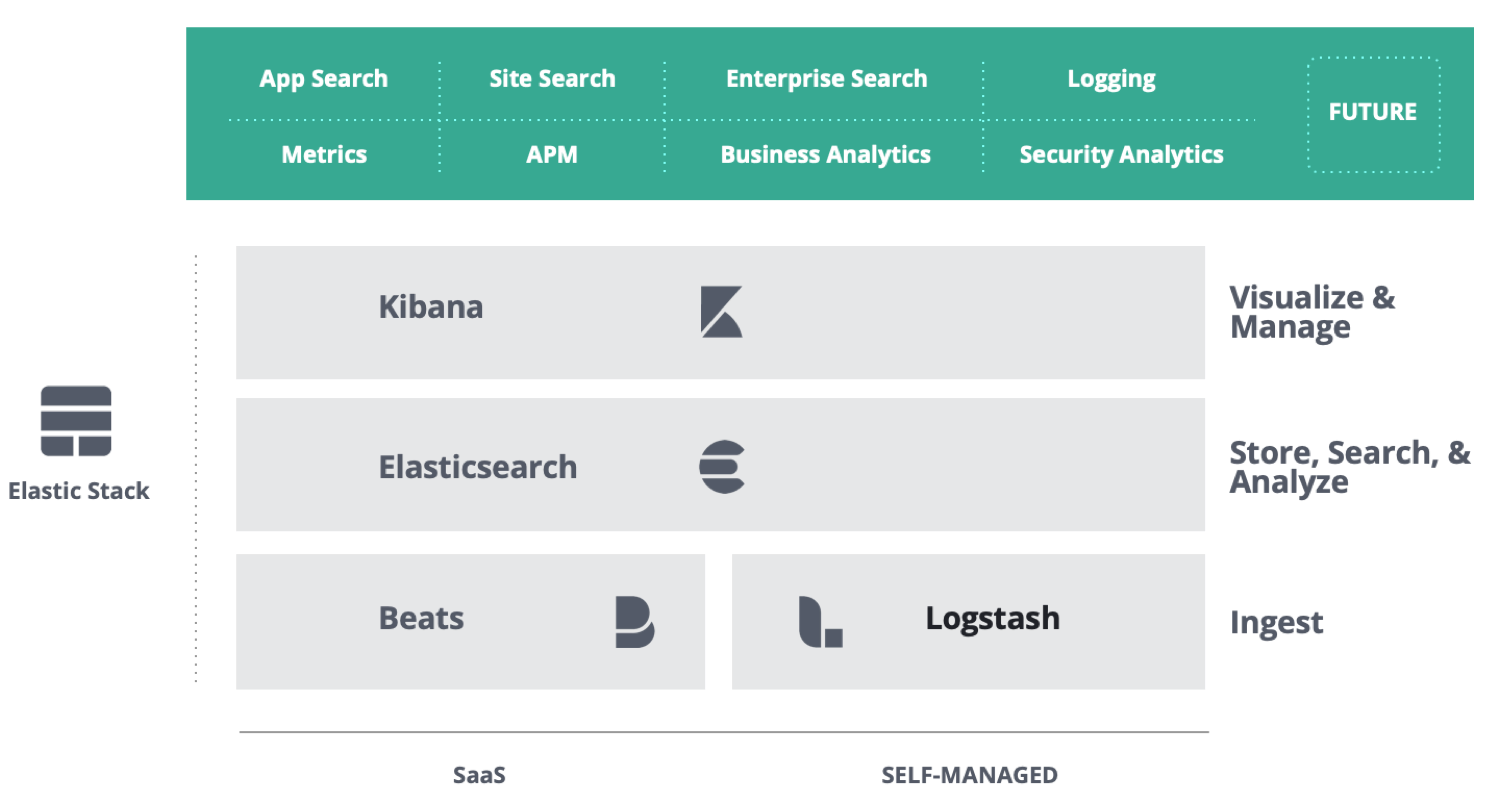1497x808 pixels.
Task: Click the Elastic Stack icon
Action: [76, 421]
